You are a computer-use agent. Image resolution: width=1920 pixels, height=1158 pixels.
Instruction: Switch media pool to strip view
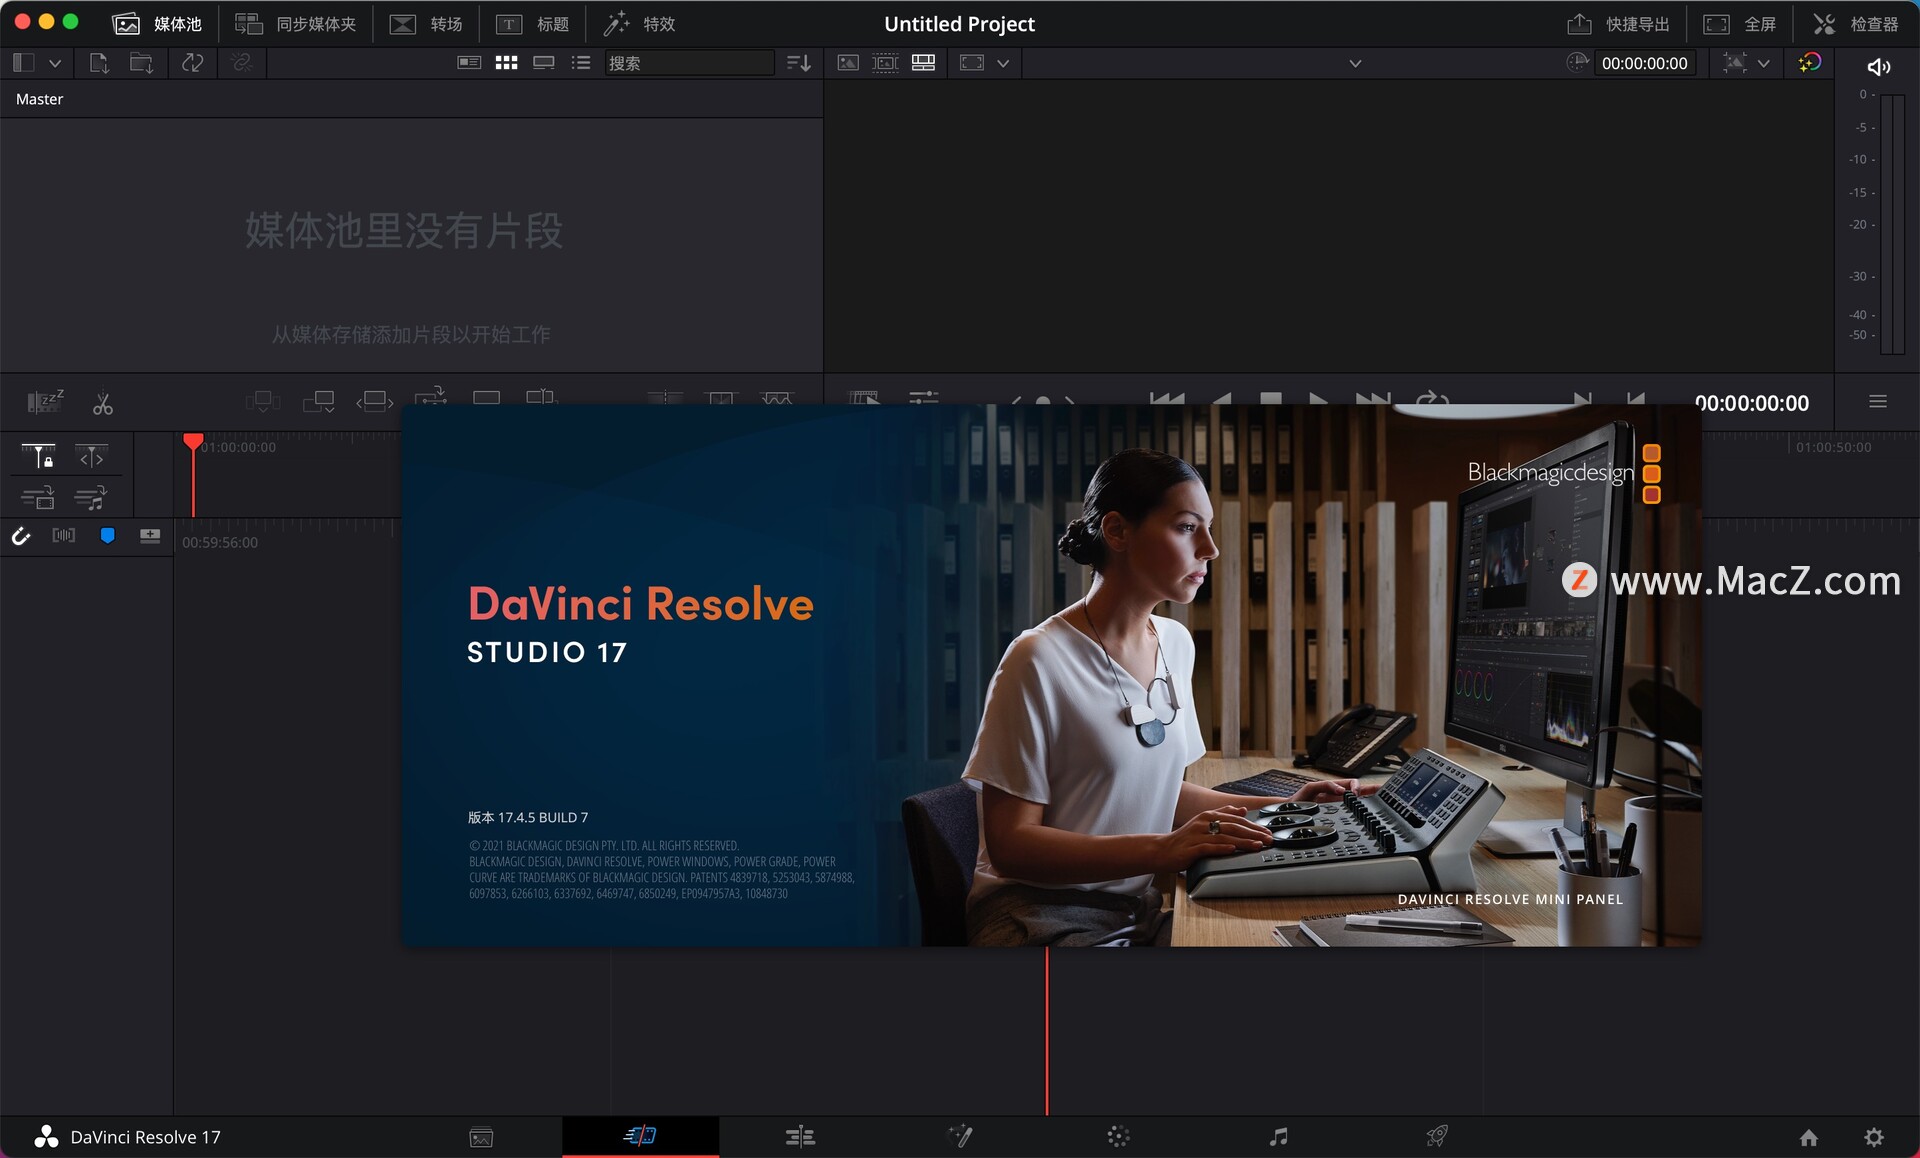(544, 62)
